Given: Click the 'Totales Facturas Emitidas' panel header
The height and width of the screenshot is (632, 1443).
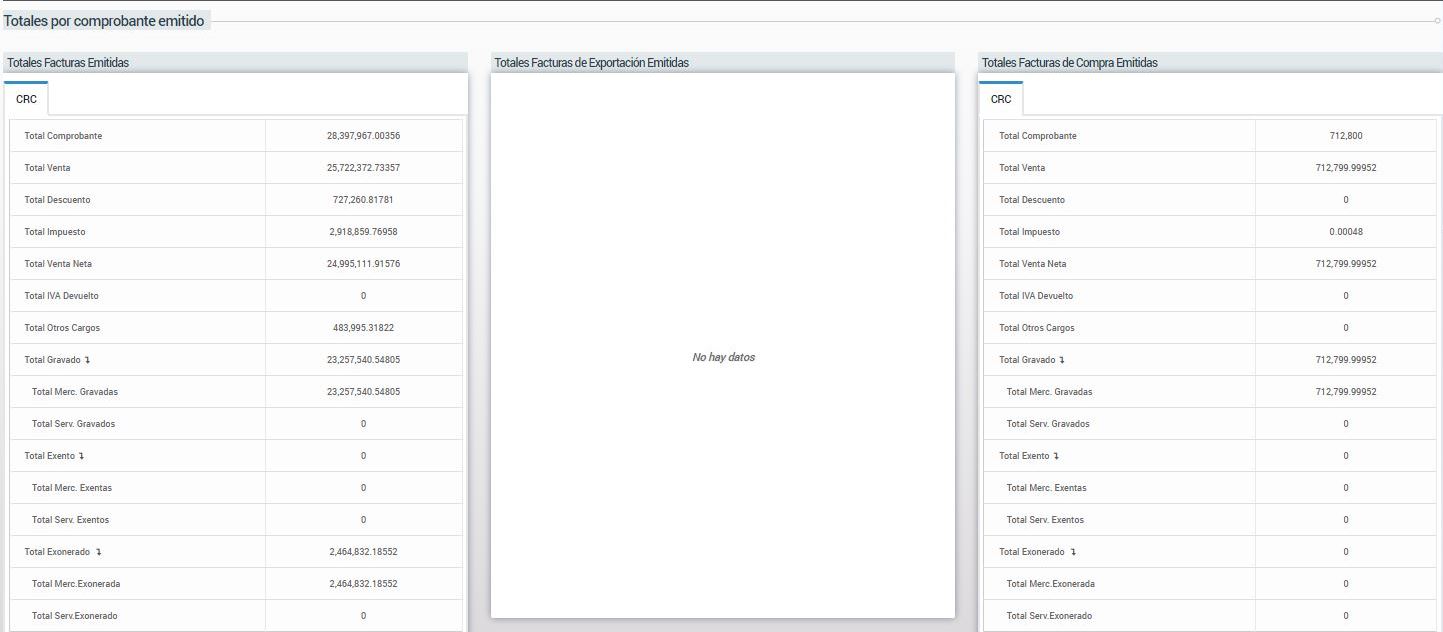Looking at the screenshot, I should pos(68,62).
